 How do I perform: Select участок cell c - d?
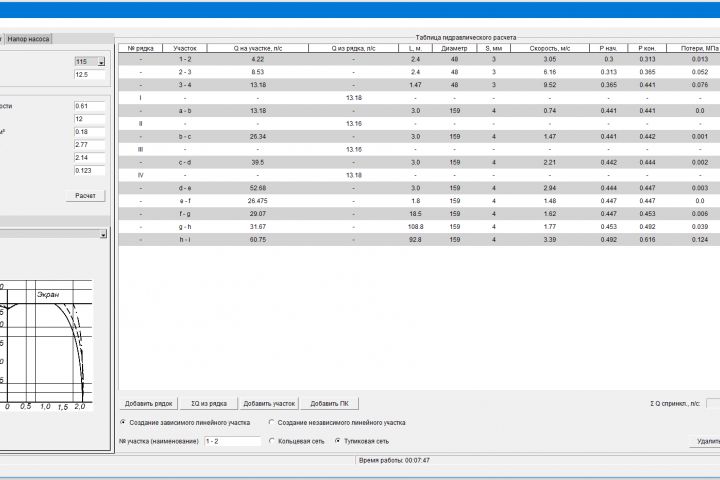tap(185, 162)
